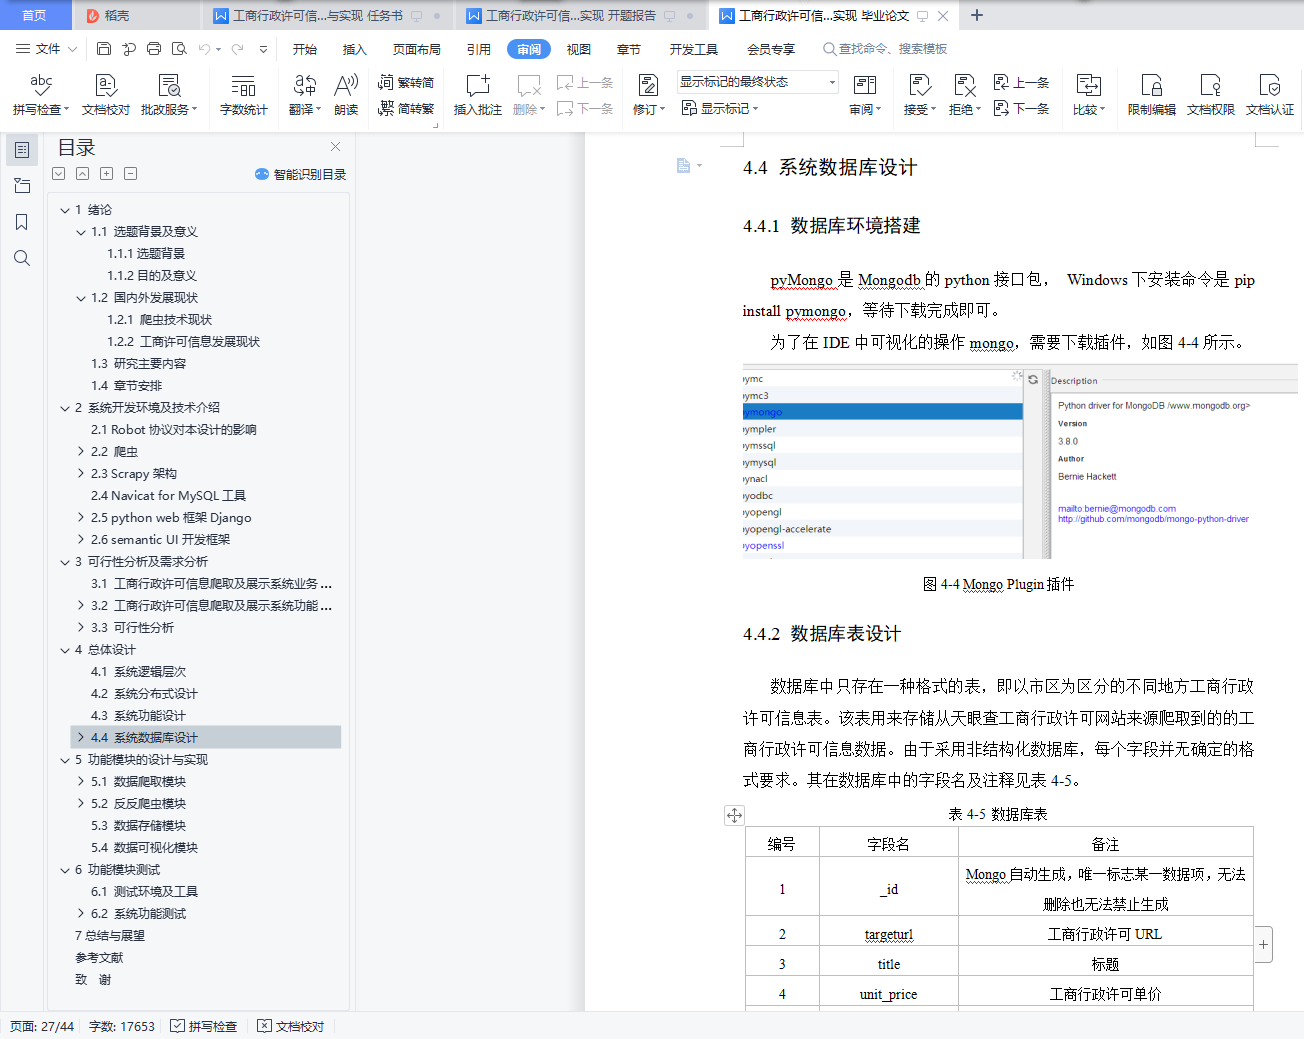Click the mailto bernie@mongodb.com link
This screenshot has width=1304, height=1039.
click(1117, 509)
